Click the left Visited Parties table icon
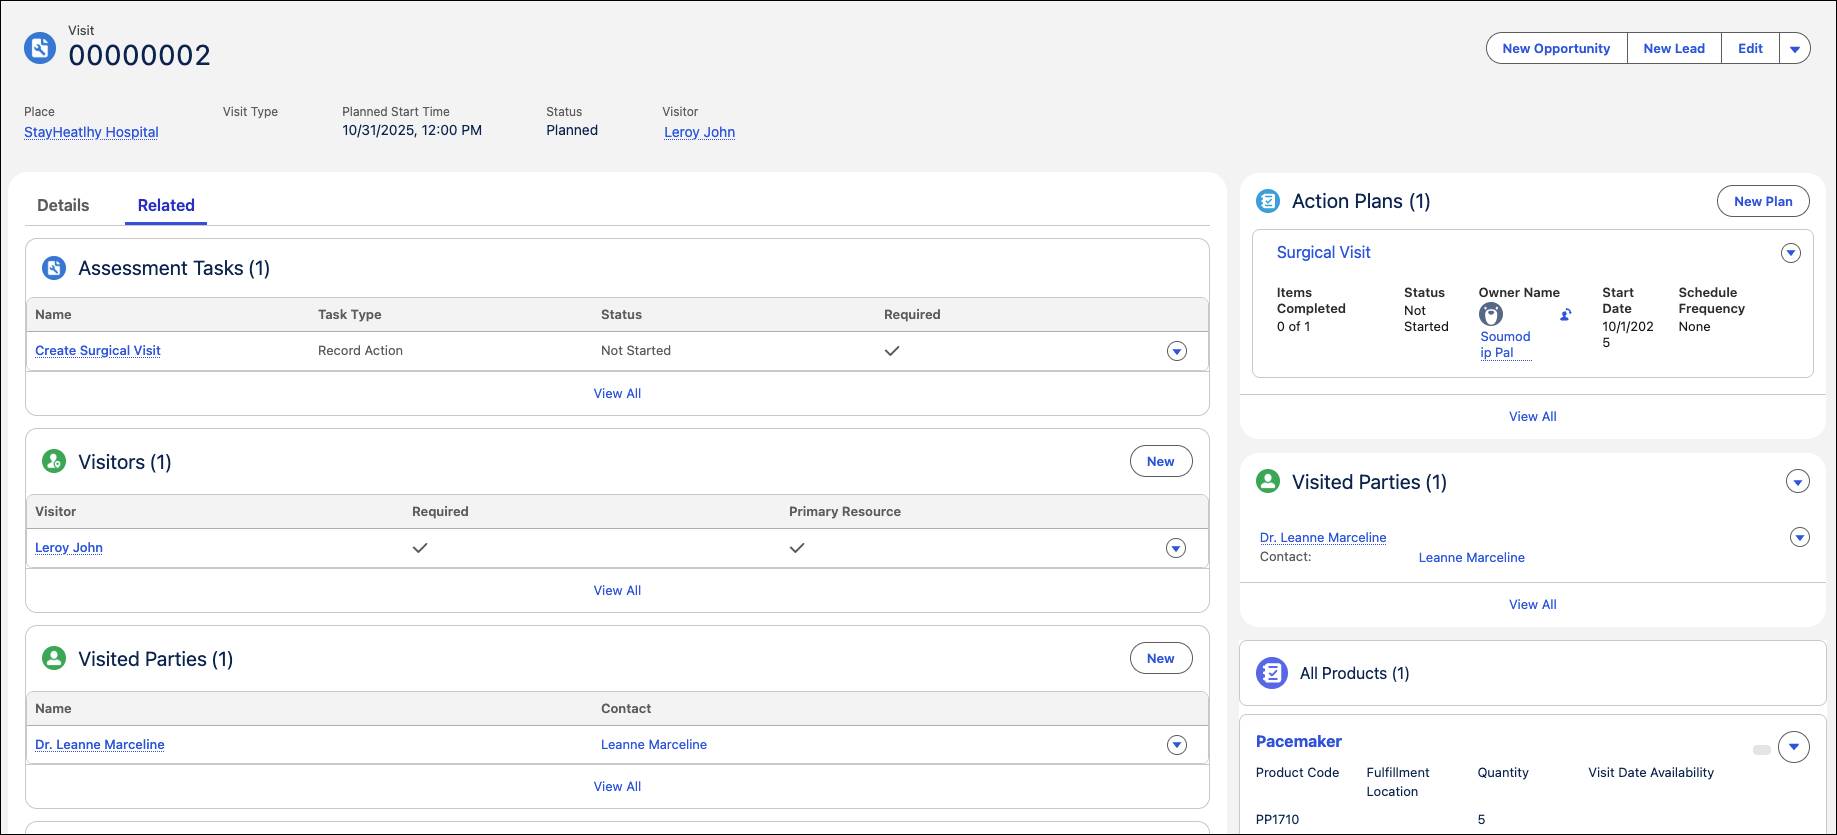 click(x=54, y=658)
